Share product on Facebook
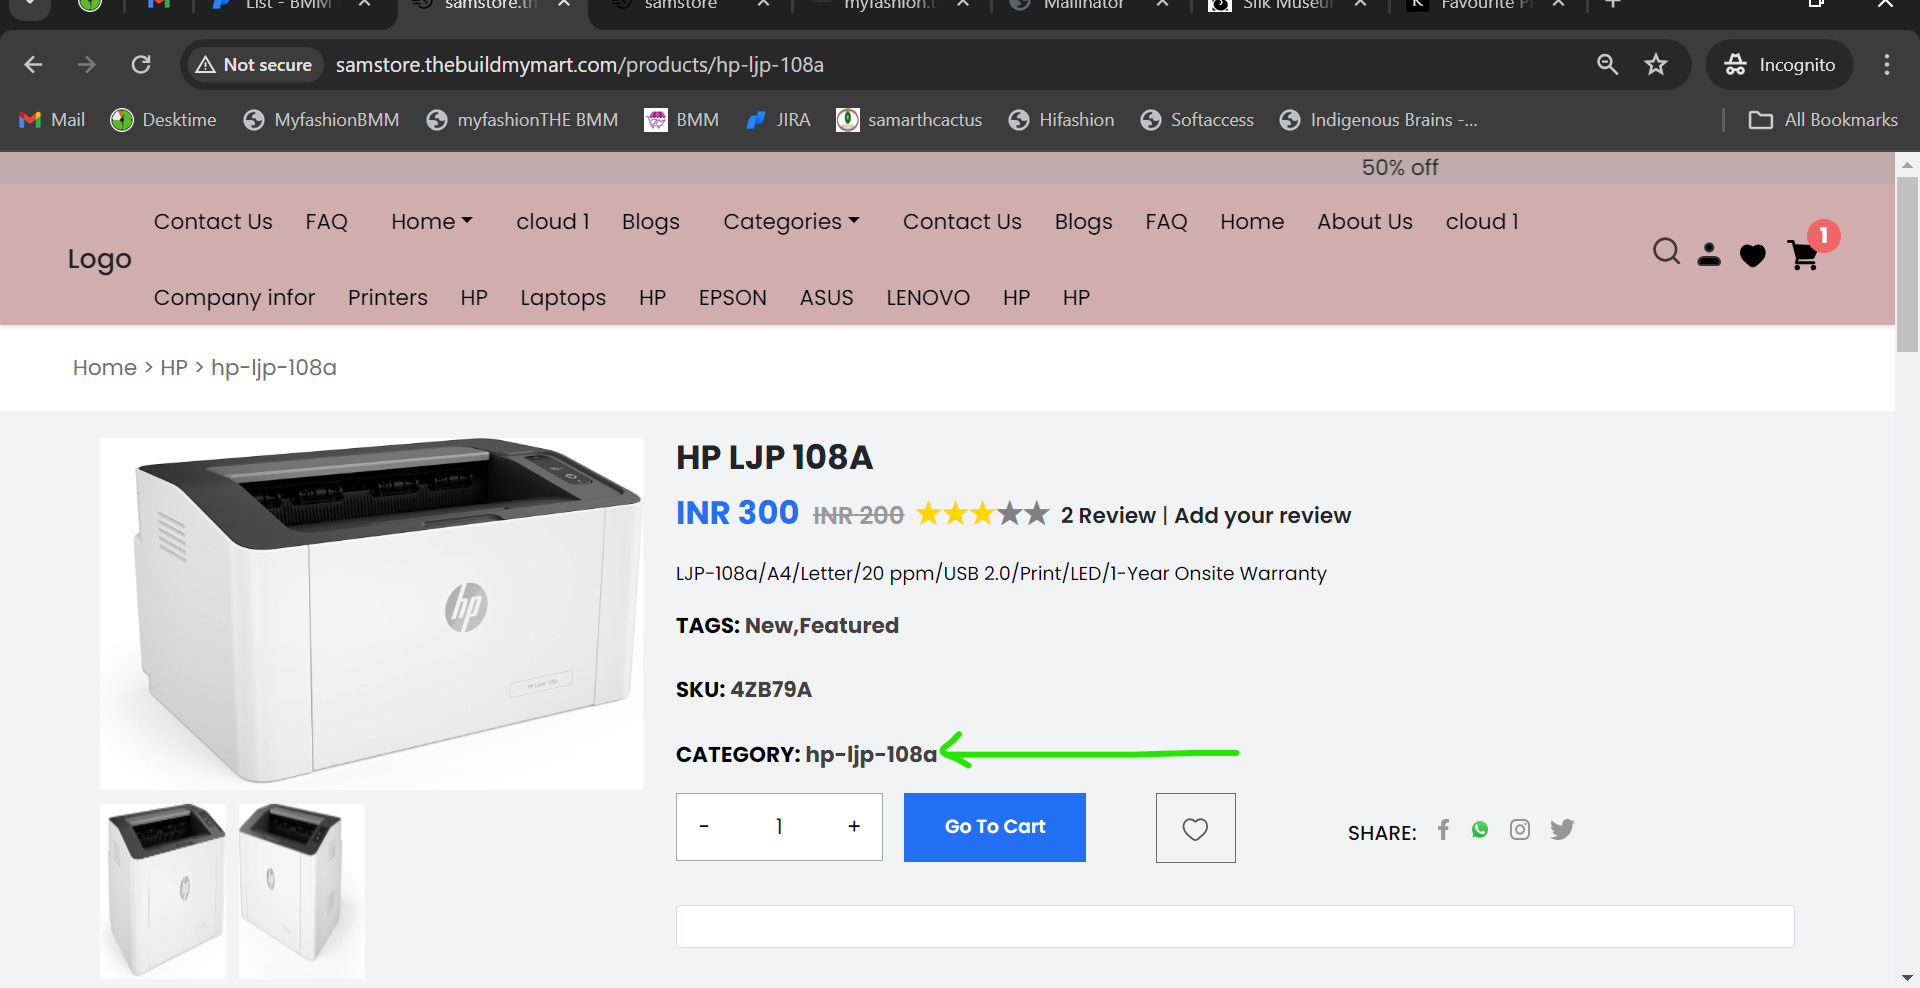 coord(1443,829)
